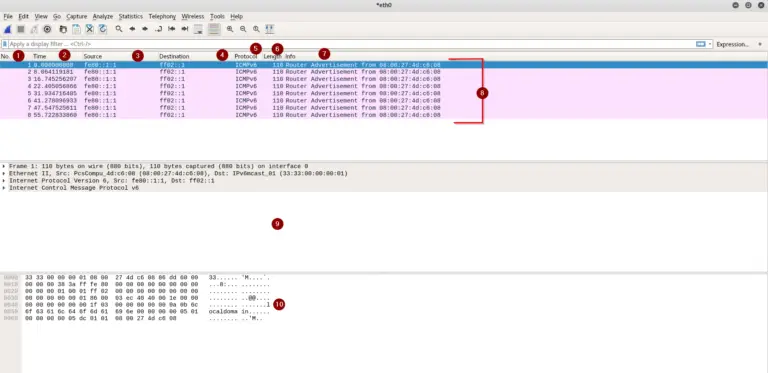768x373 pixels.
Task: Go forward in packet history
Action: 145,29
